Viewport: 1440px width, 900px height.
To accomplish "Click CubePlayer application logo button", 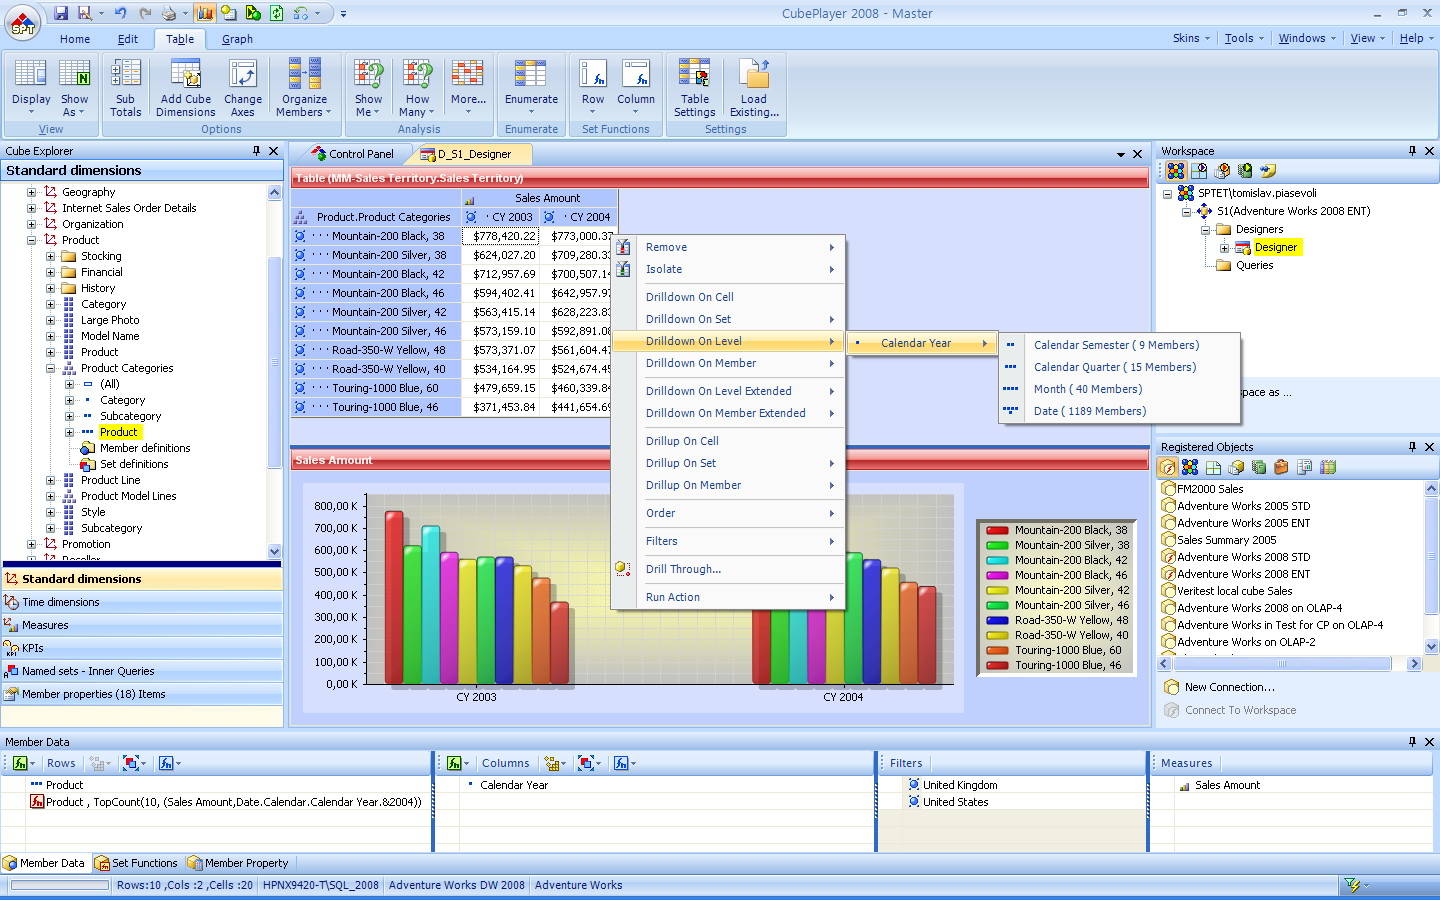I will (x=22, y=23).
